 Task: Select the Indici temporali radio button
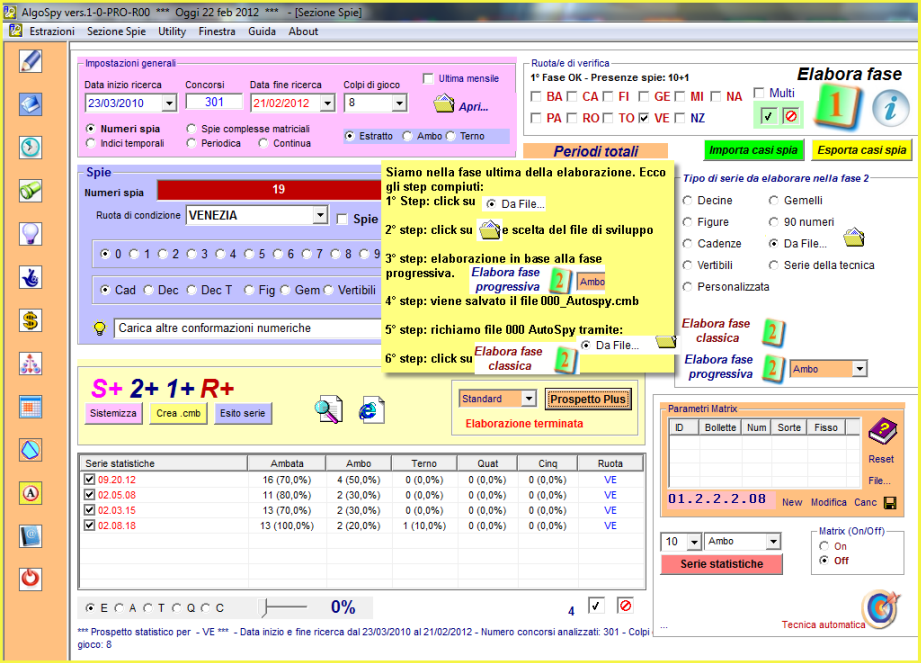click(90, 143)
